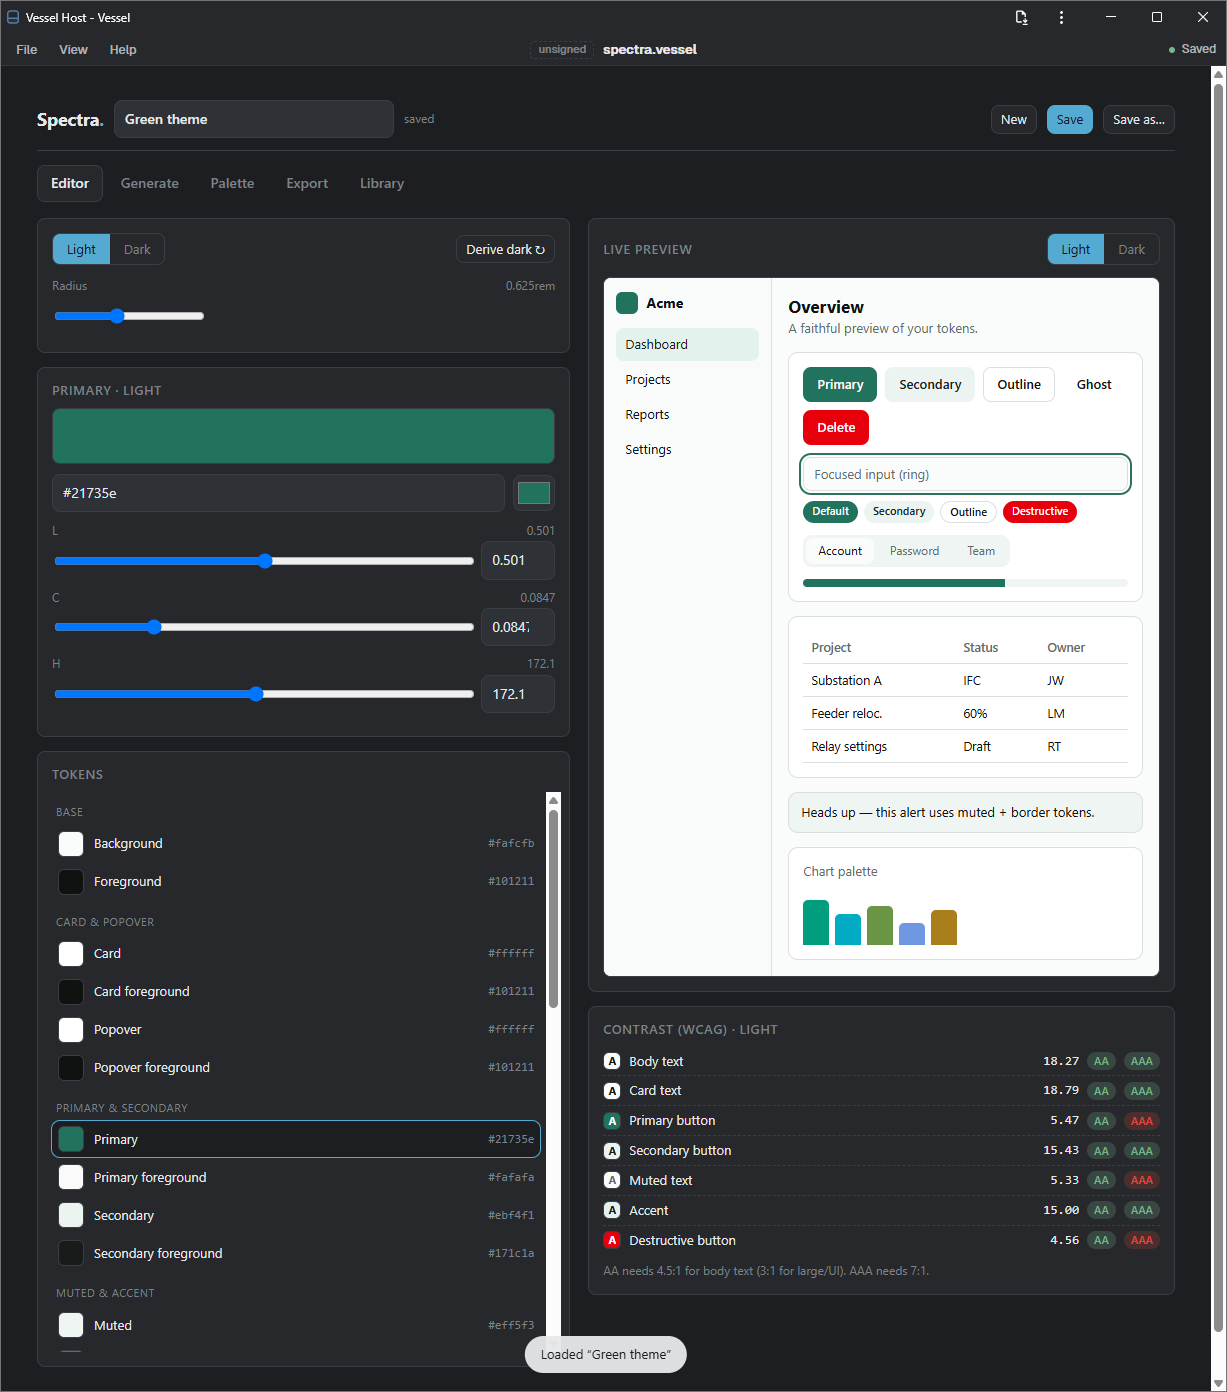Open color picker swatch beside hex input
The width and height of the screenshot is (1227, 1392).
(534, 493)
